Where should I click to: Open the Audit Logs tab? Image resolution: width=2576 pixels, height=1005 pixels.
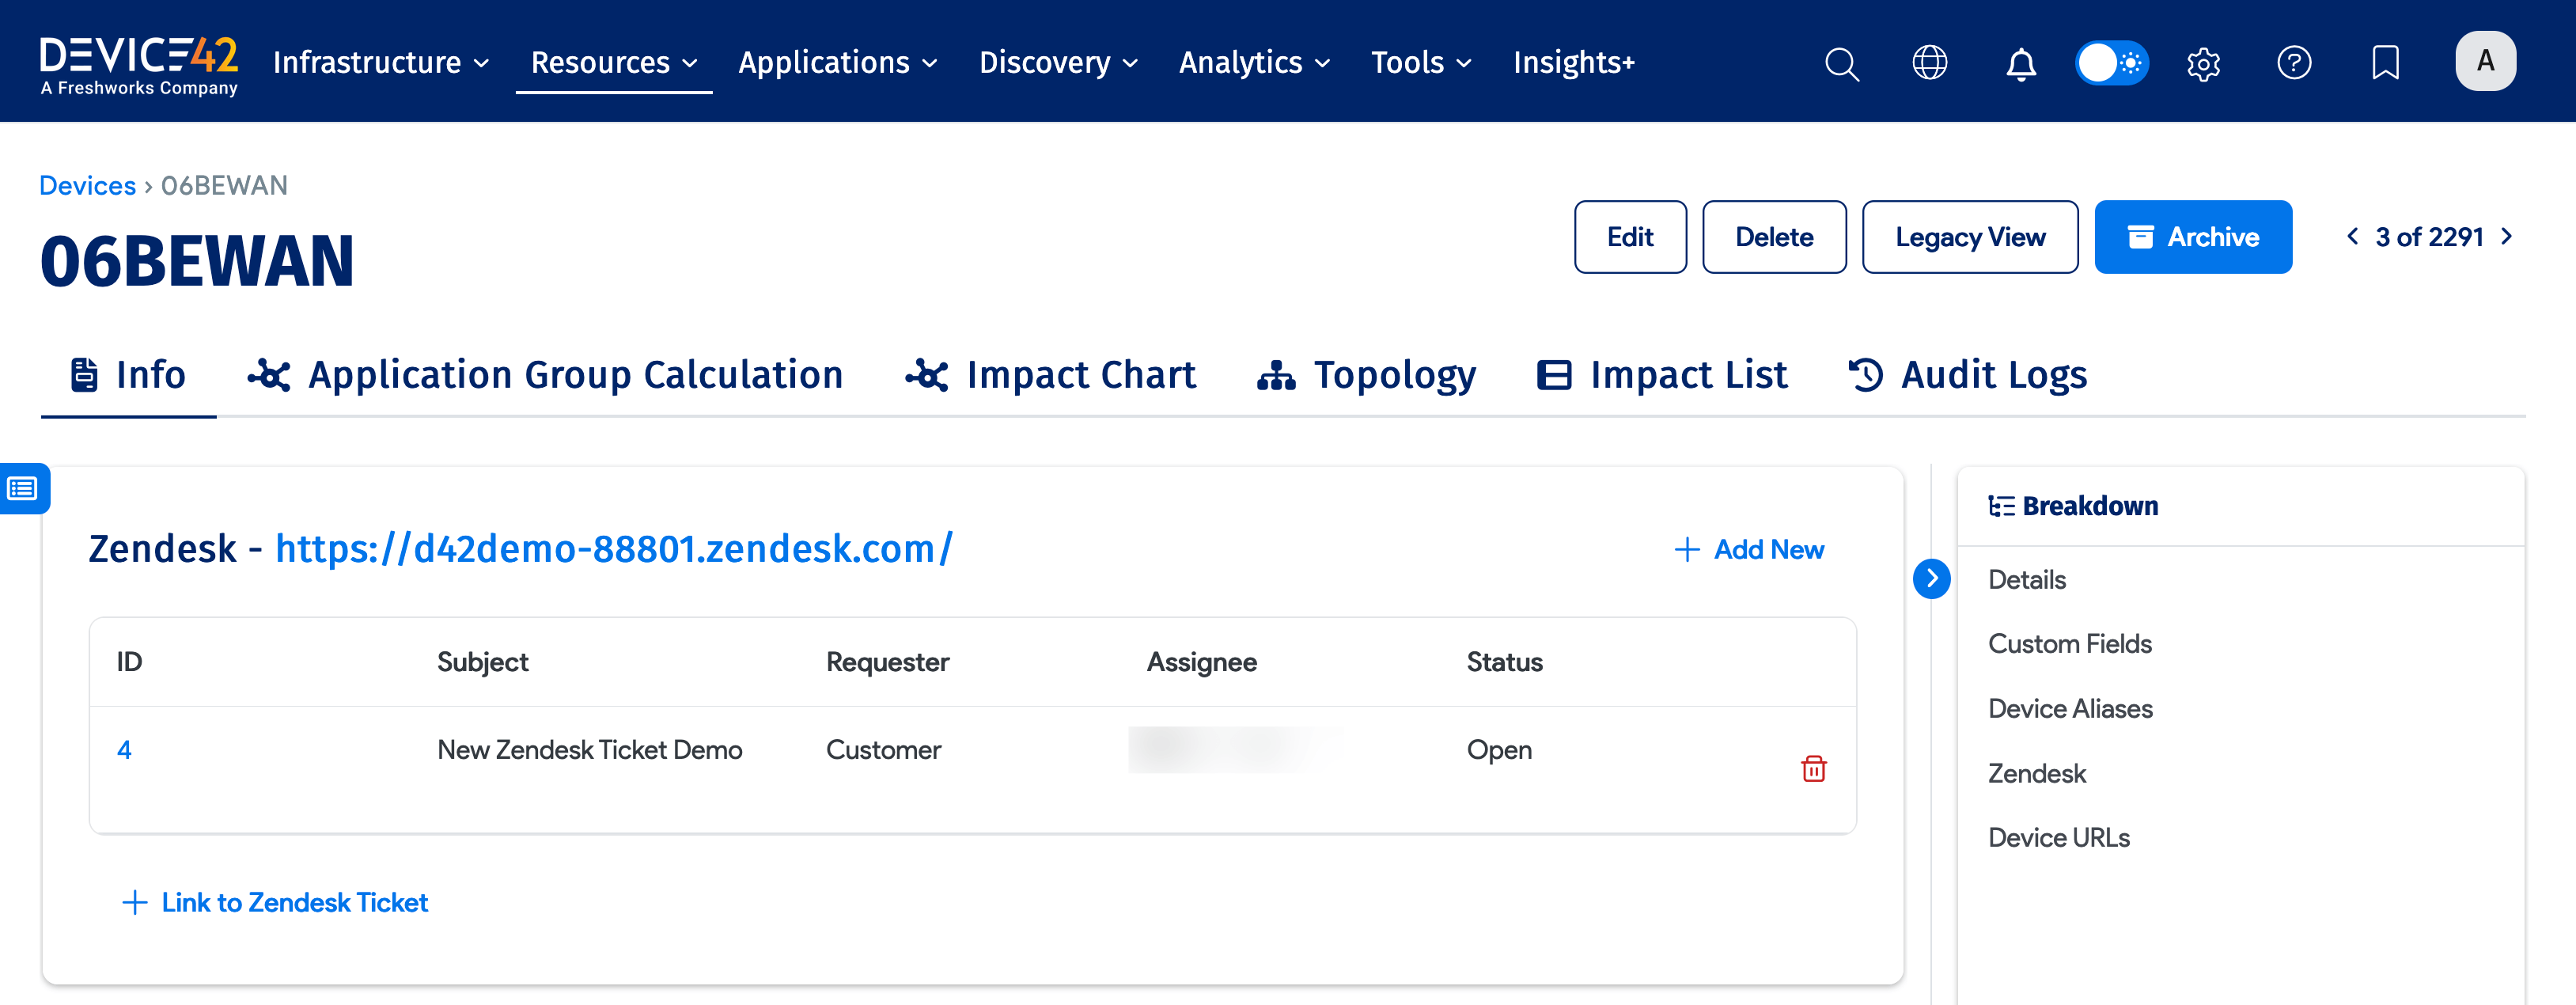[x=1967, y=375]
